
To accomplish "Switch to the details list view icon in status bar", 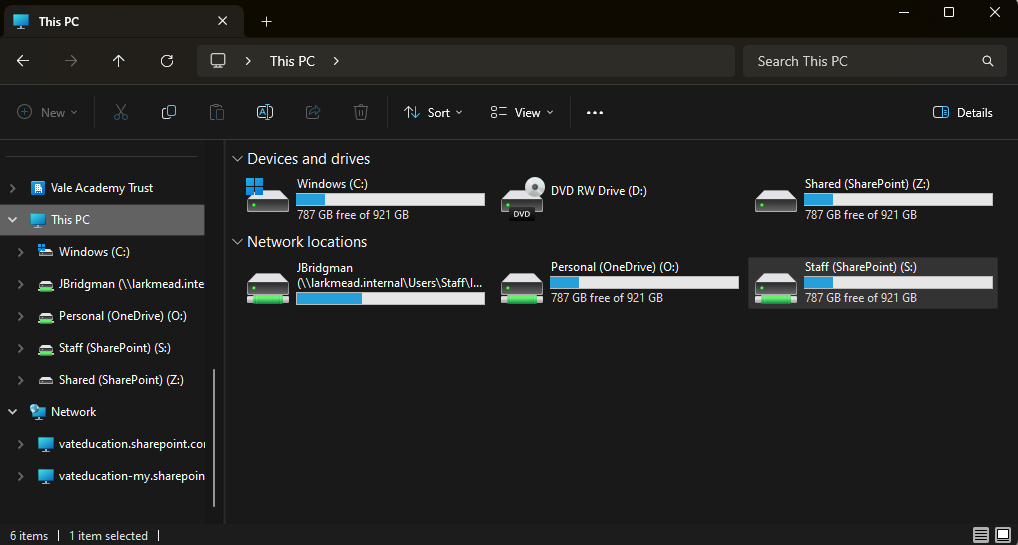I will click(x=981, y=535).
